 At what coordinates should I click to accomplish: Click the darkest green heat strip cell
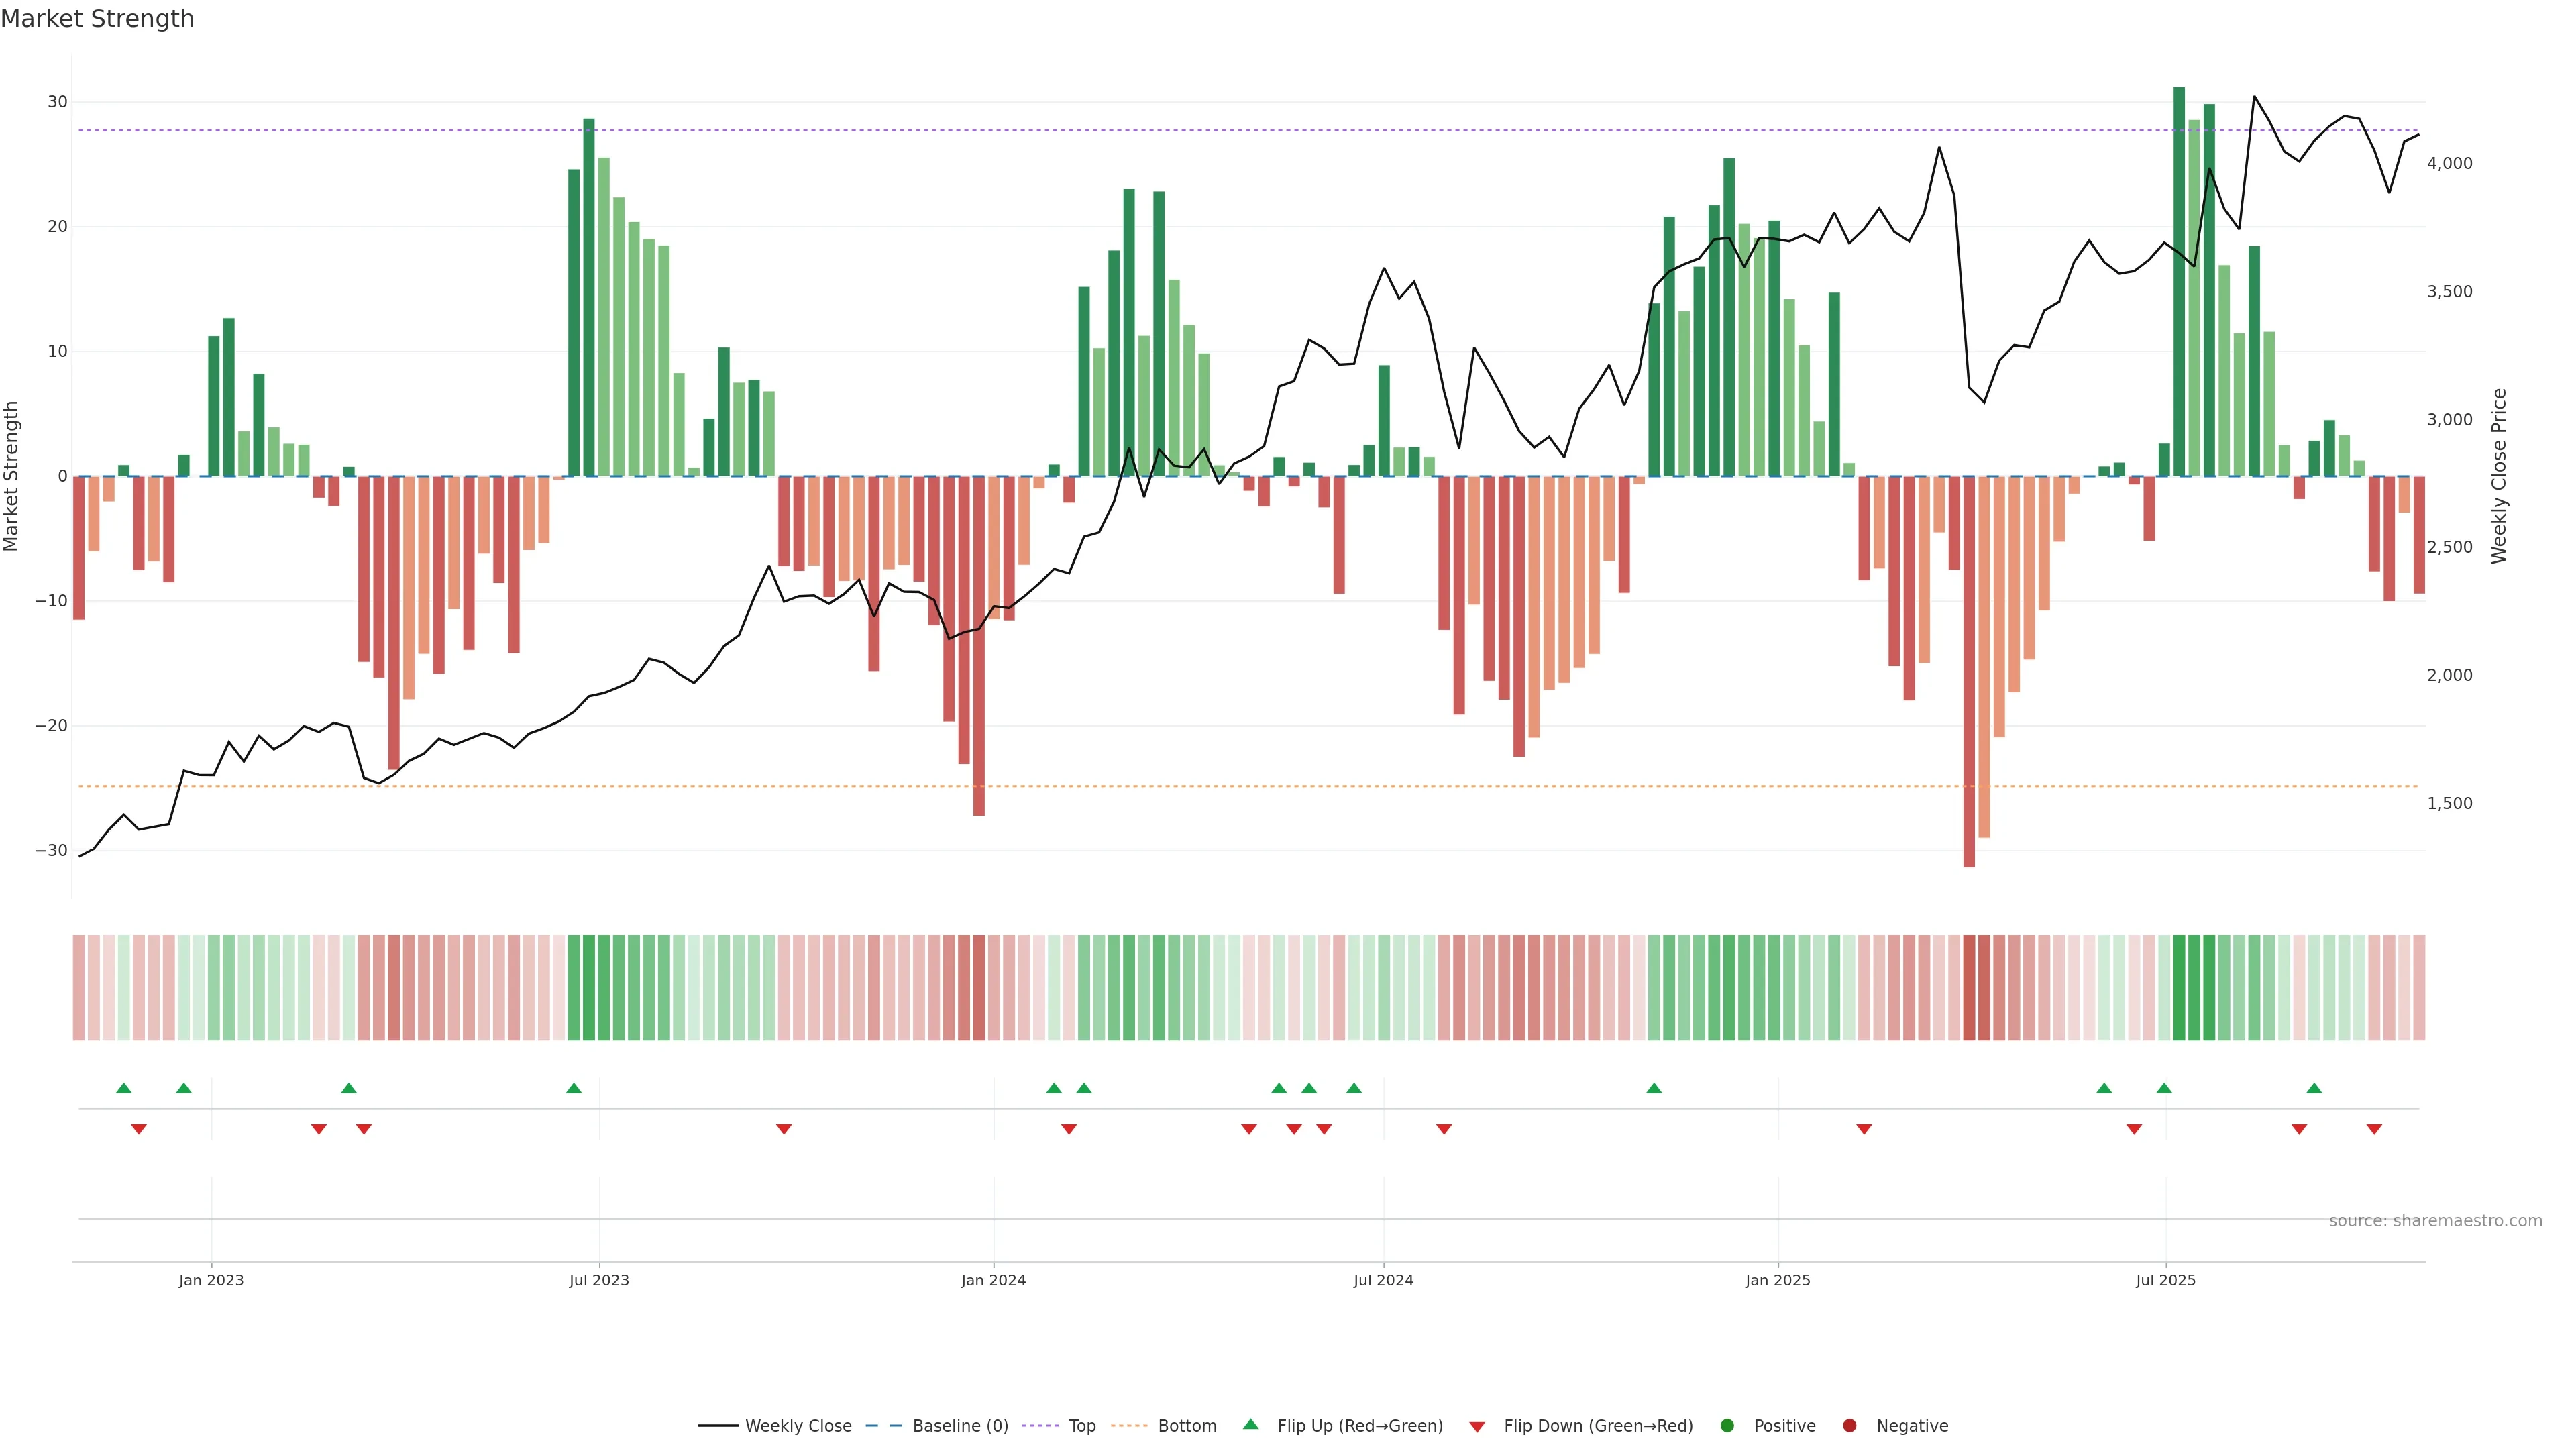2179,988
